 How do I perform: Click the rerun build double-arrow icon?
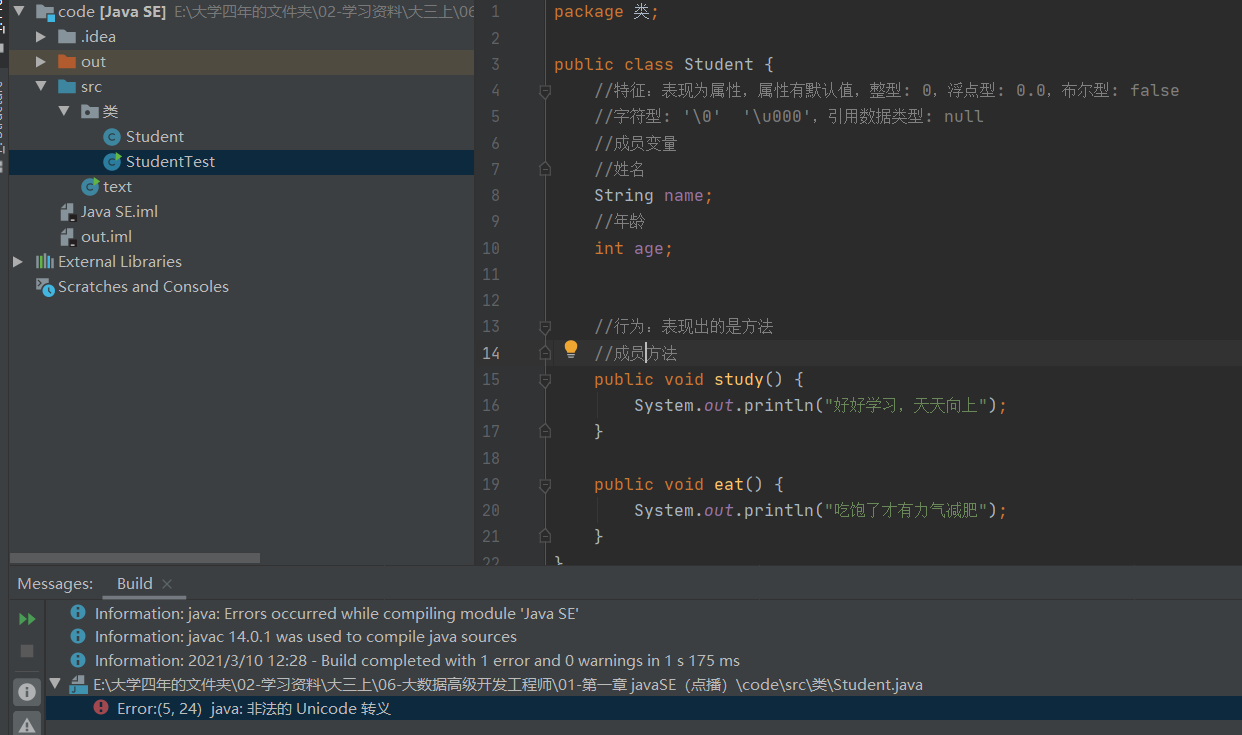[x=27, y=620]
